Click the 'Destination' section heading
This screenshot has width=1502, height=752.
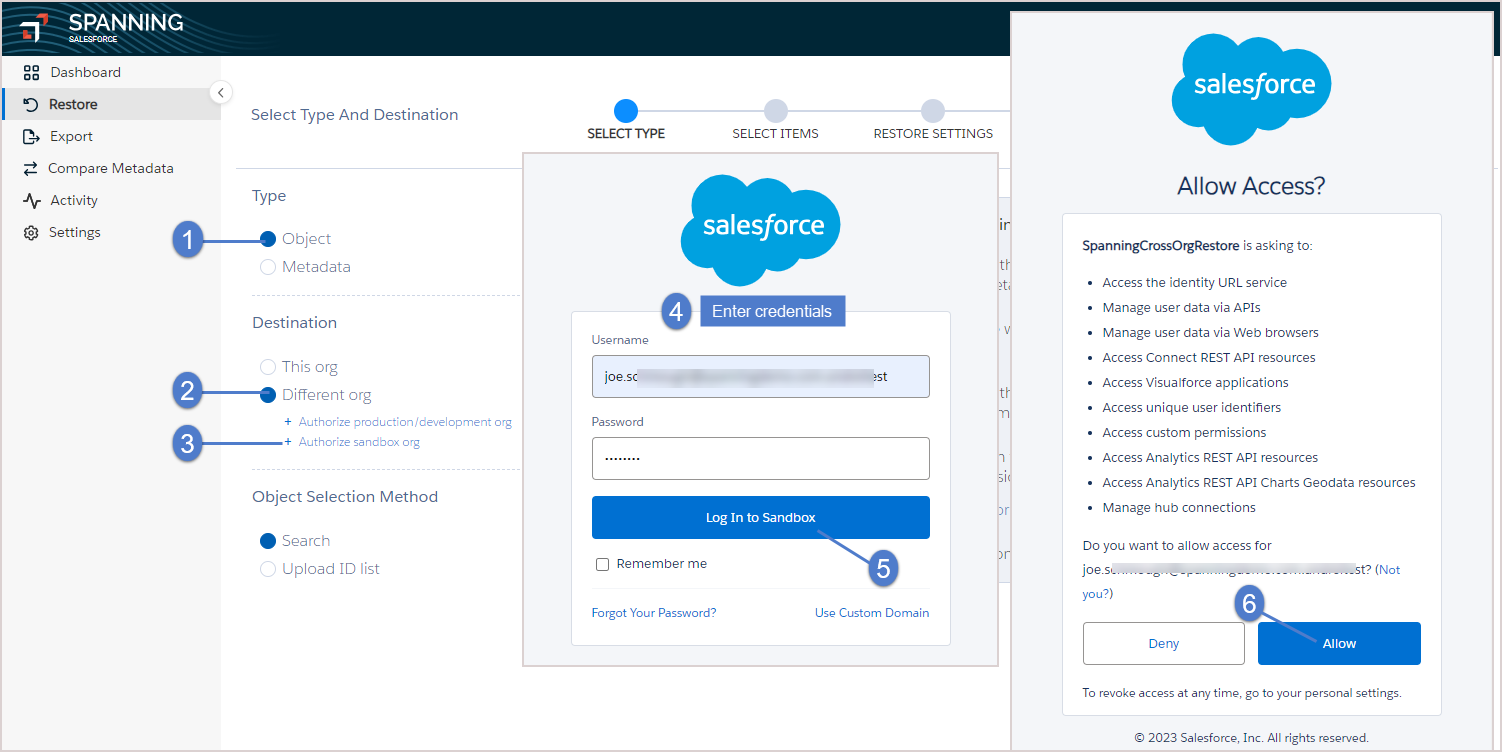[294, 323]
